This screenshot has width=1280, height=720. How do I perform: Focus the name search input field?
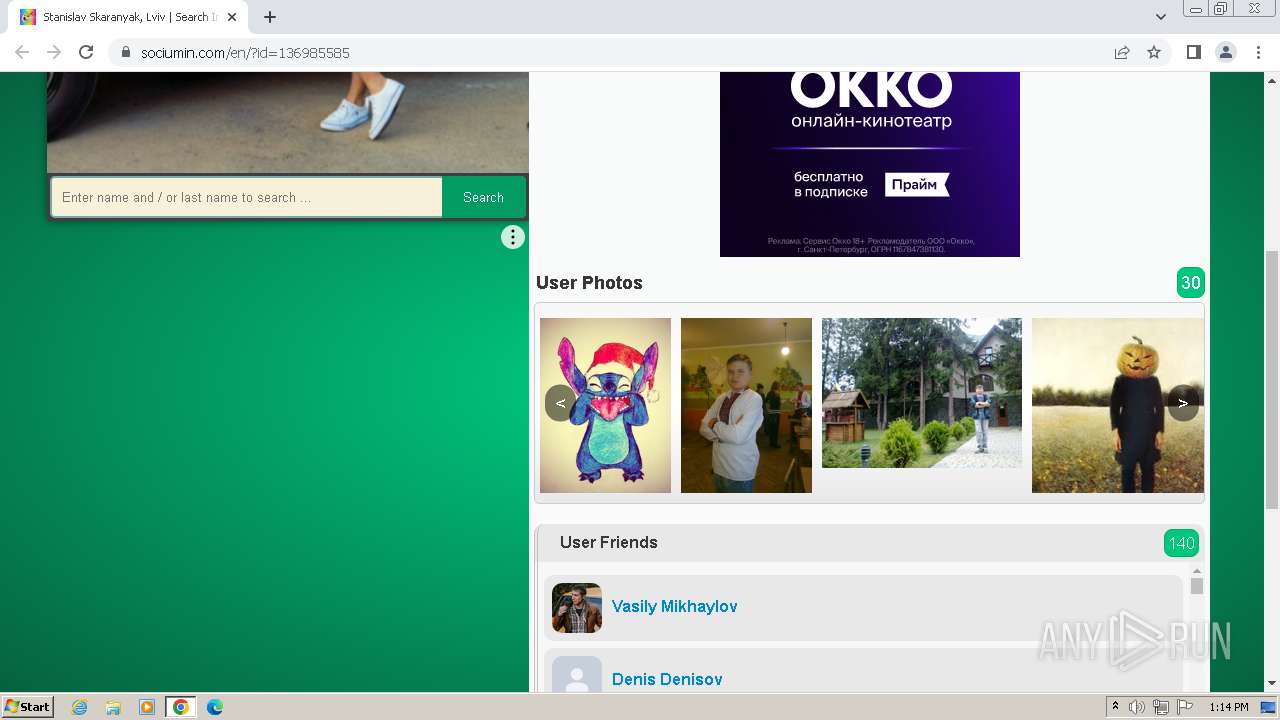coord(246,197)
